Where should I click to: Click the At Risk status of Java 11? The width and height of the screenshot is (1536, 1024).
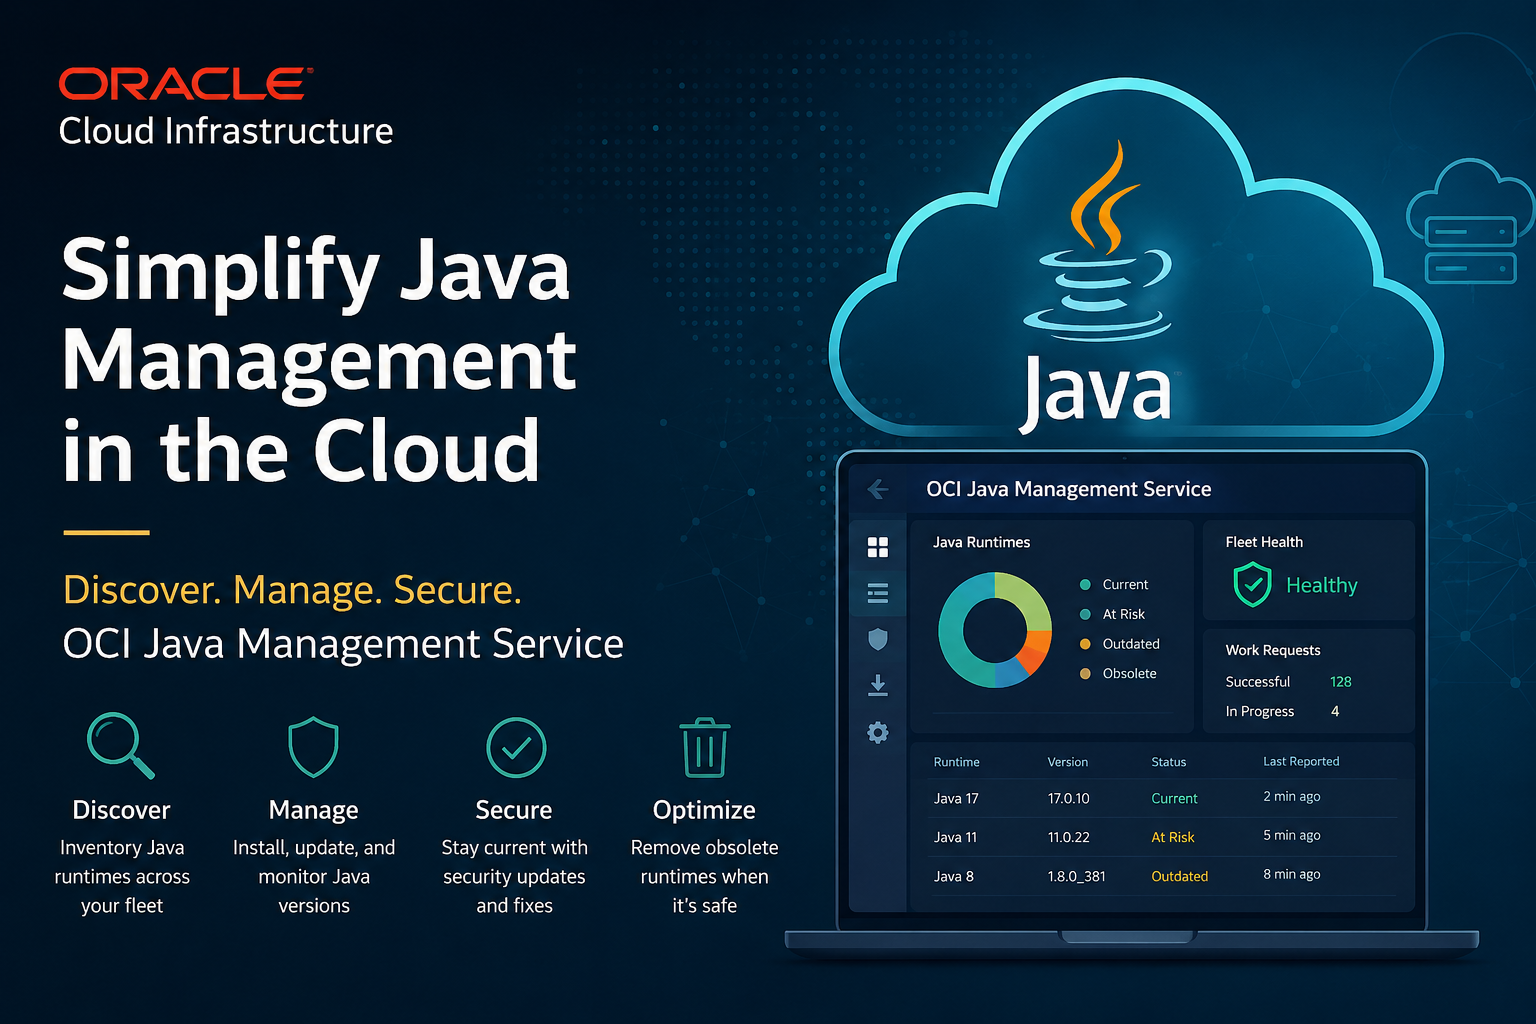pos(1172,837)
